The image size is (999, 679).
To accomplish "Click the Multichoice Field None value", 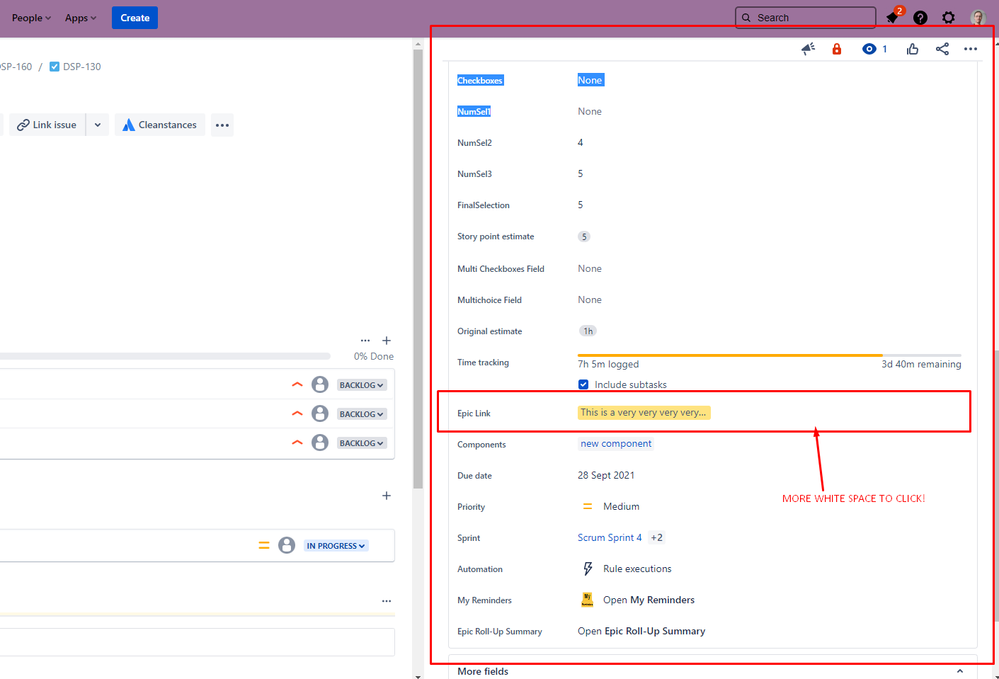I will [589, 299].
